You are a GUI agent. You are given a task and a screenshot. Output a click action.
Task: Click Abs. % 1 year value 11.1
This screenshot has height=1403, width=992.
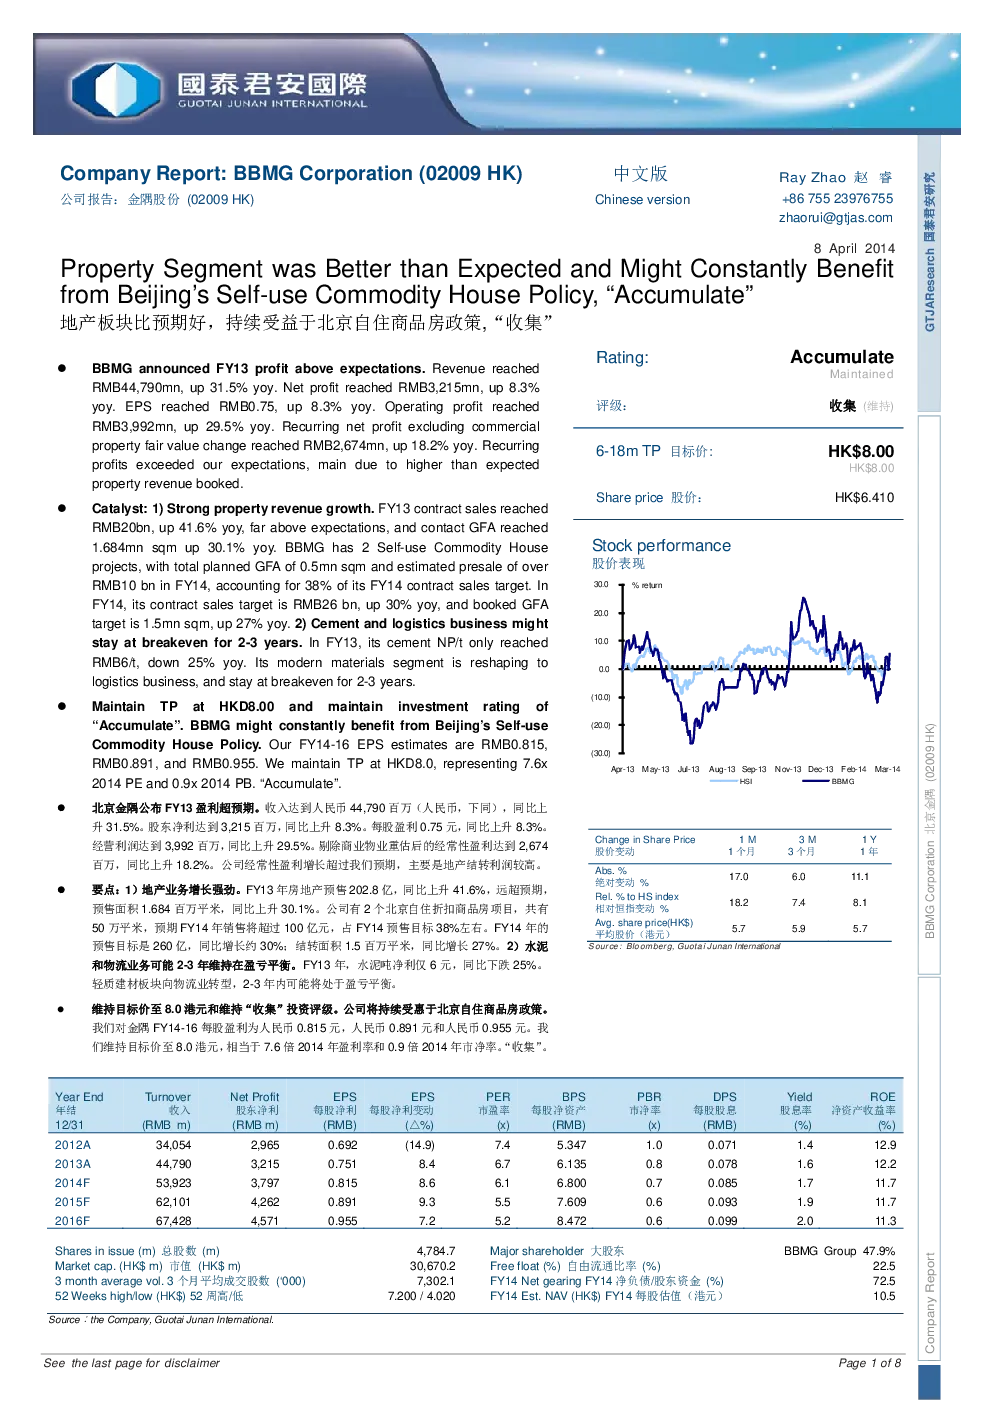860,876
